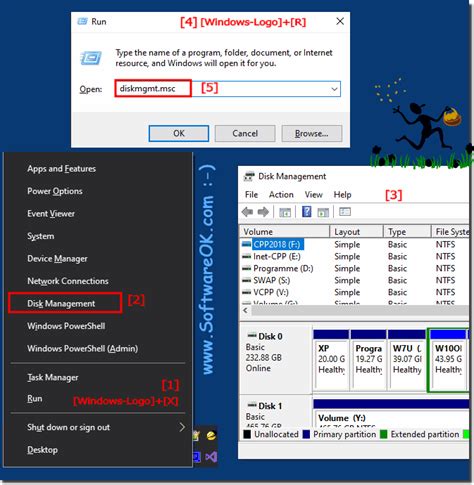Click the Forward arrow in Disk Management toolbar
The width and height of the screenshot is (474, 485).
click(263, 212)
